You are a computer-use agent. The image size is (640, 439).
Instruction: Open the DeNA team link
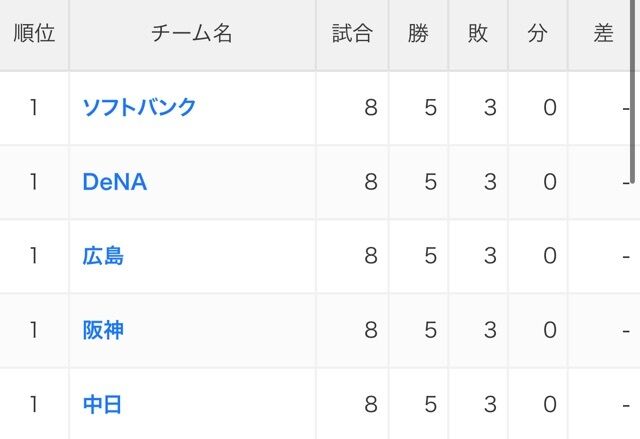tap(115, 182)
